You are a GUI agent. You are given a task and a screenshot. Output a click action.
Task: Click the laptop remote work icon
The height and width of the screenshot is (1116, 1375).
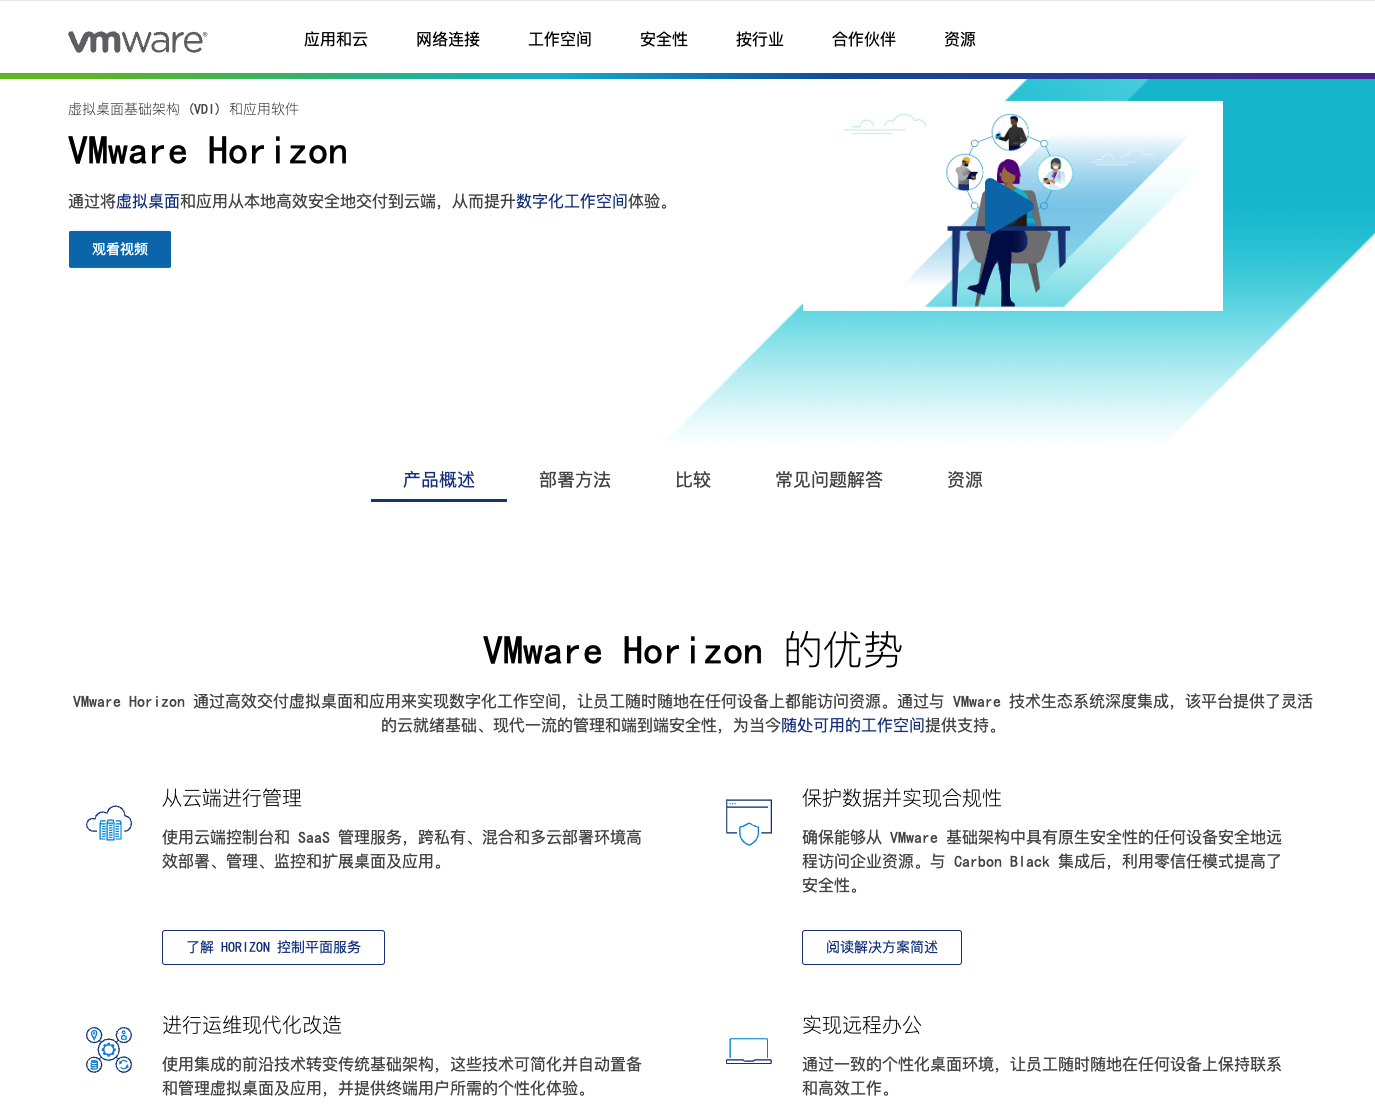tap(749, 1050)
